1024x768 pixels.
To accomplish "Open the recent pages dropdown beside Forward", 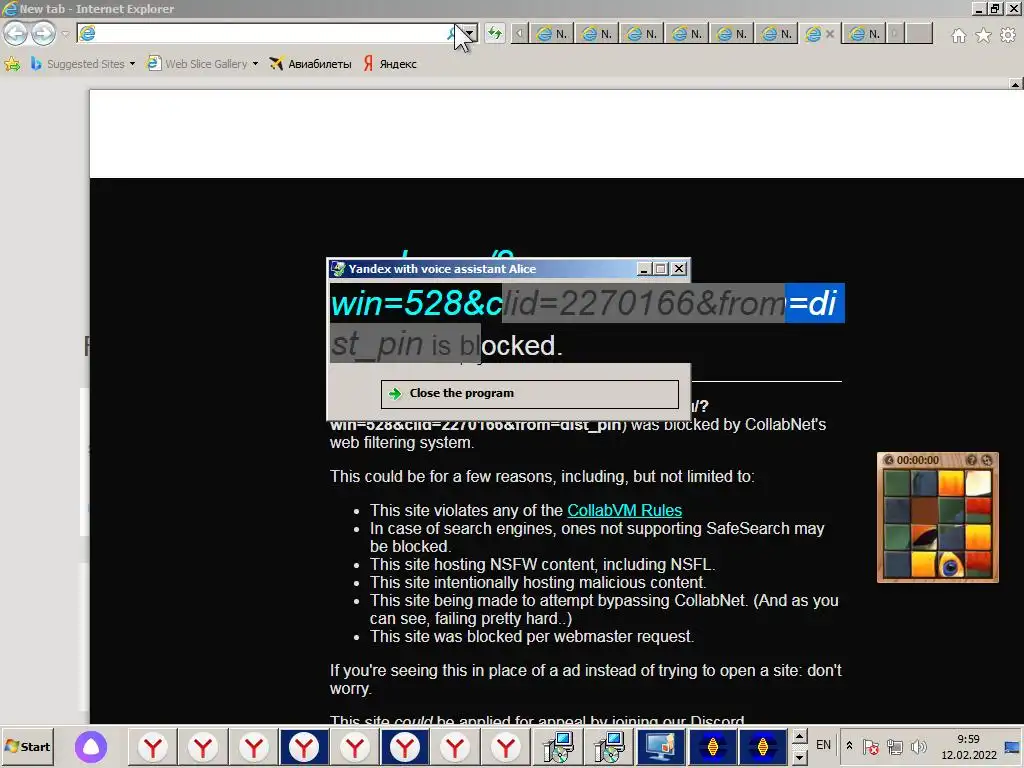I will (65, 33).
